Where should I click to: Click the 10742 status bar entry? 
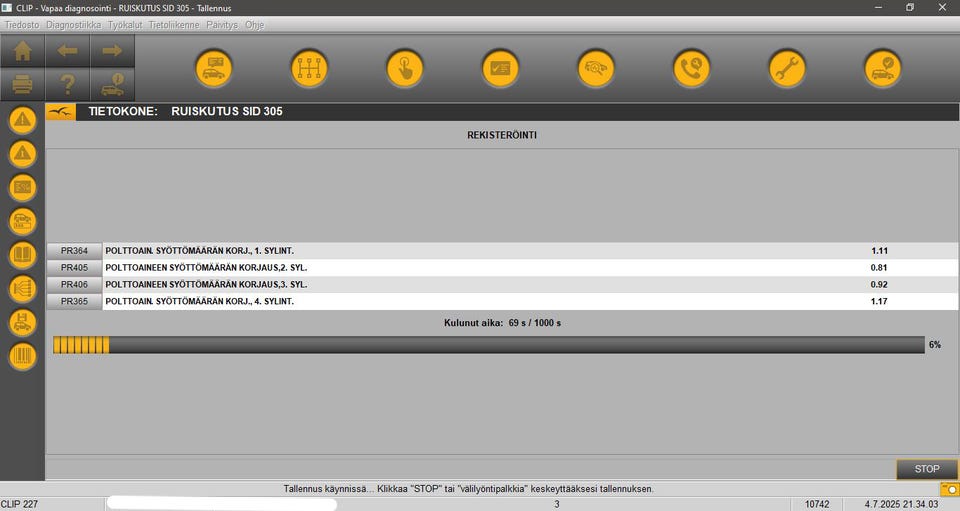click(x=817, y=504)
